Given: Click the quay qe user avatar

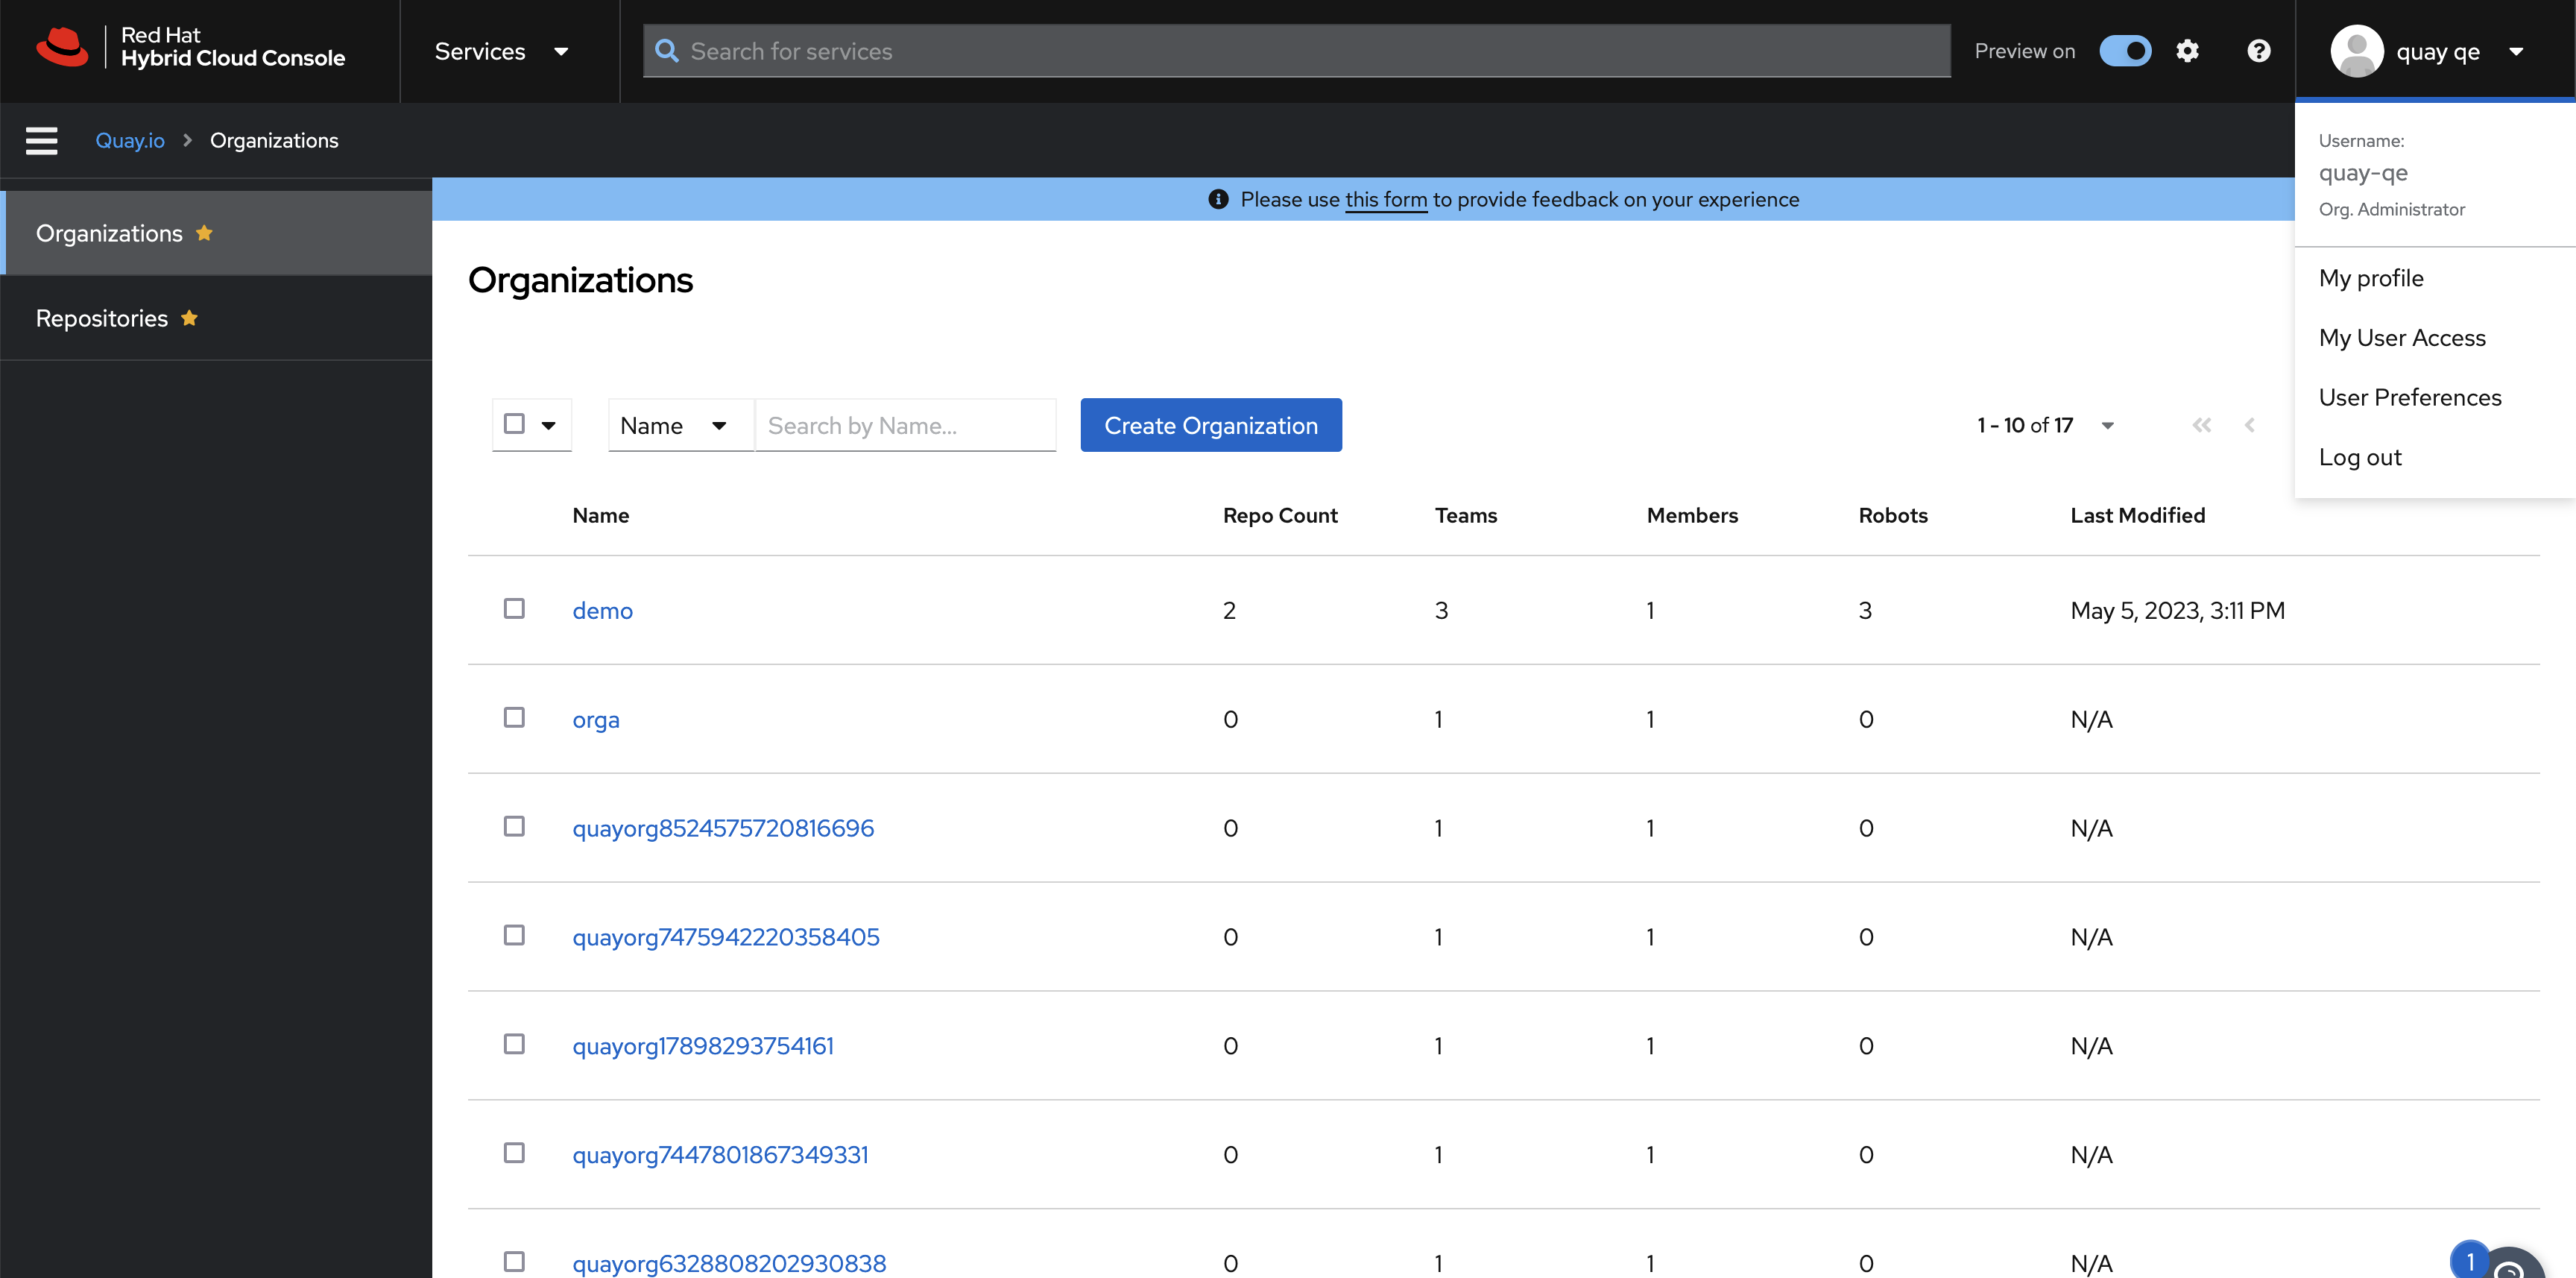Looking at the screenshot, I should tap(2356, 51).
